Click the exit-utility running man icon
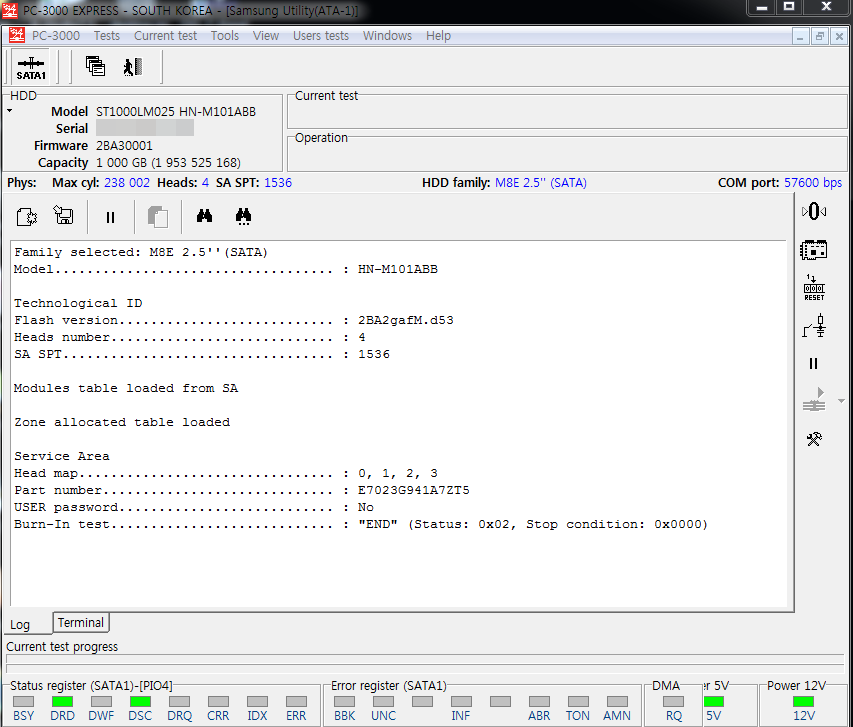Screen dimensions: 853x727 coord(133,67)
